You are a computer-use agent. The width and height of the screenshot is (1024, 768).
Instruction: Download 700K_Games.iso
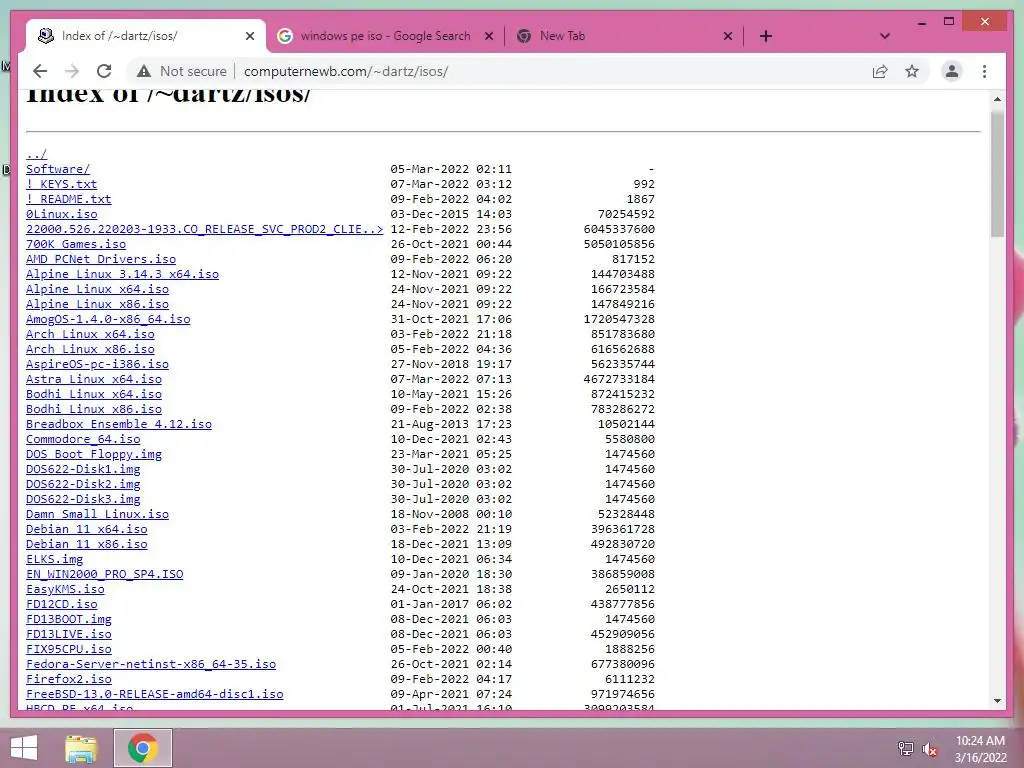[76, 244]
